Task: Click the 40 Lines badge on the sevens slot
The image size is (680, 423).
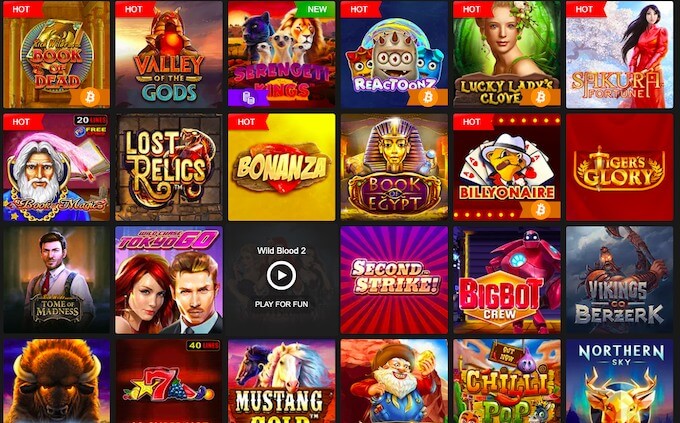Action: click(203, 346)
